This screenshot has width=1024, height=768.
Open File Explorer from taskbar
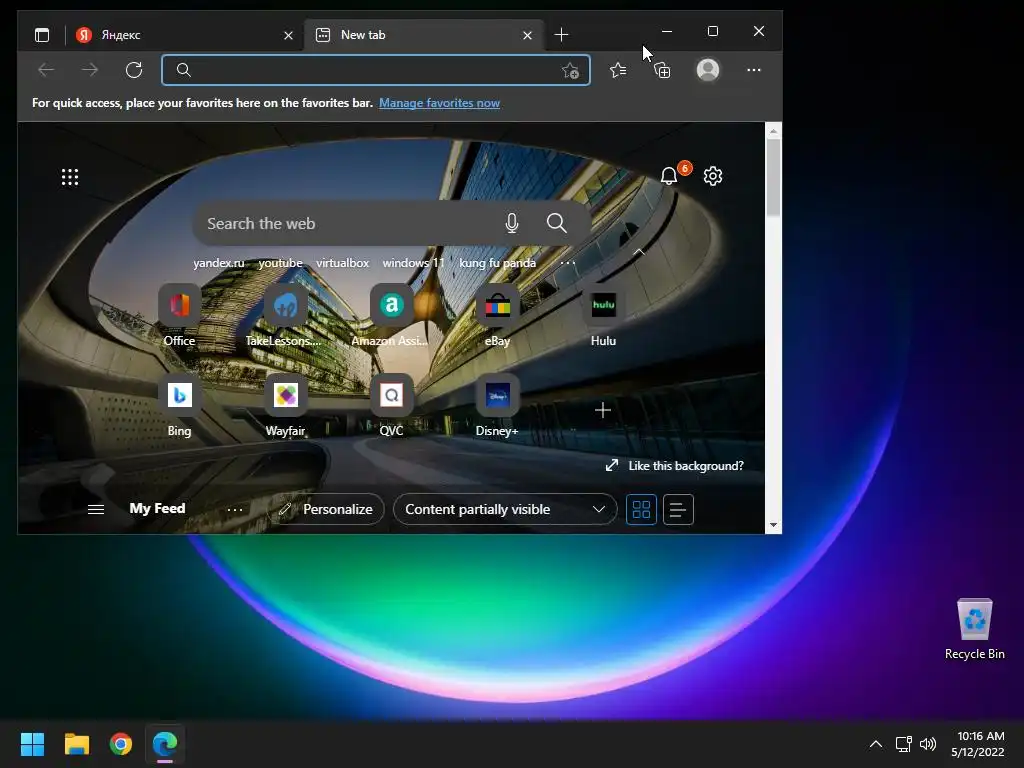pos(77,744)
